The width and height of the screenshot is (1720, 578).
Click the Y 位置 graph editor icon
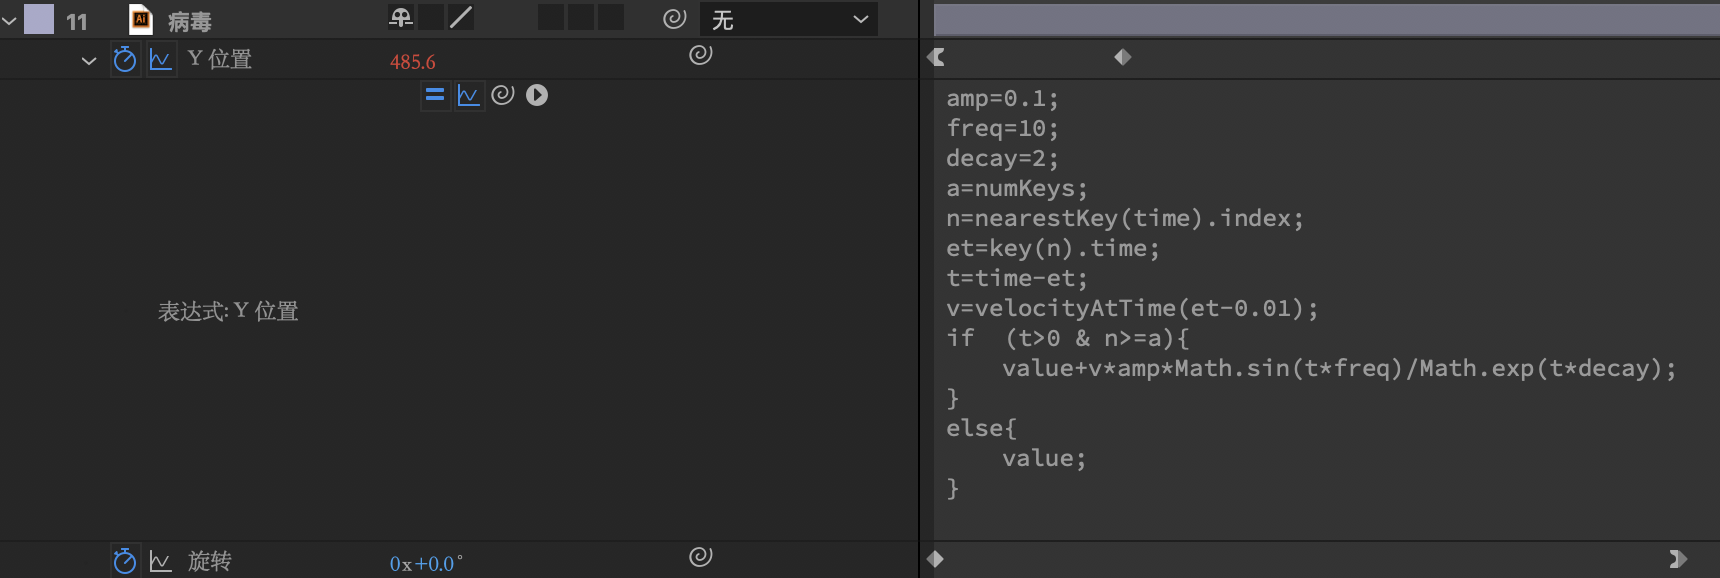[x=160, y=60]
